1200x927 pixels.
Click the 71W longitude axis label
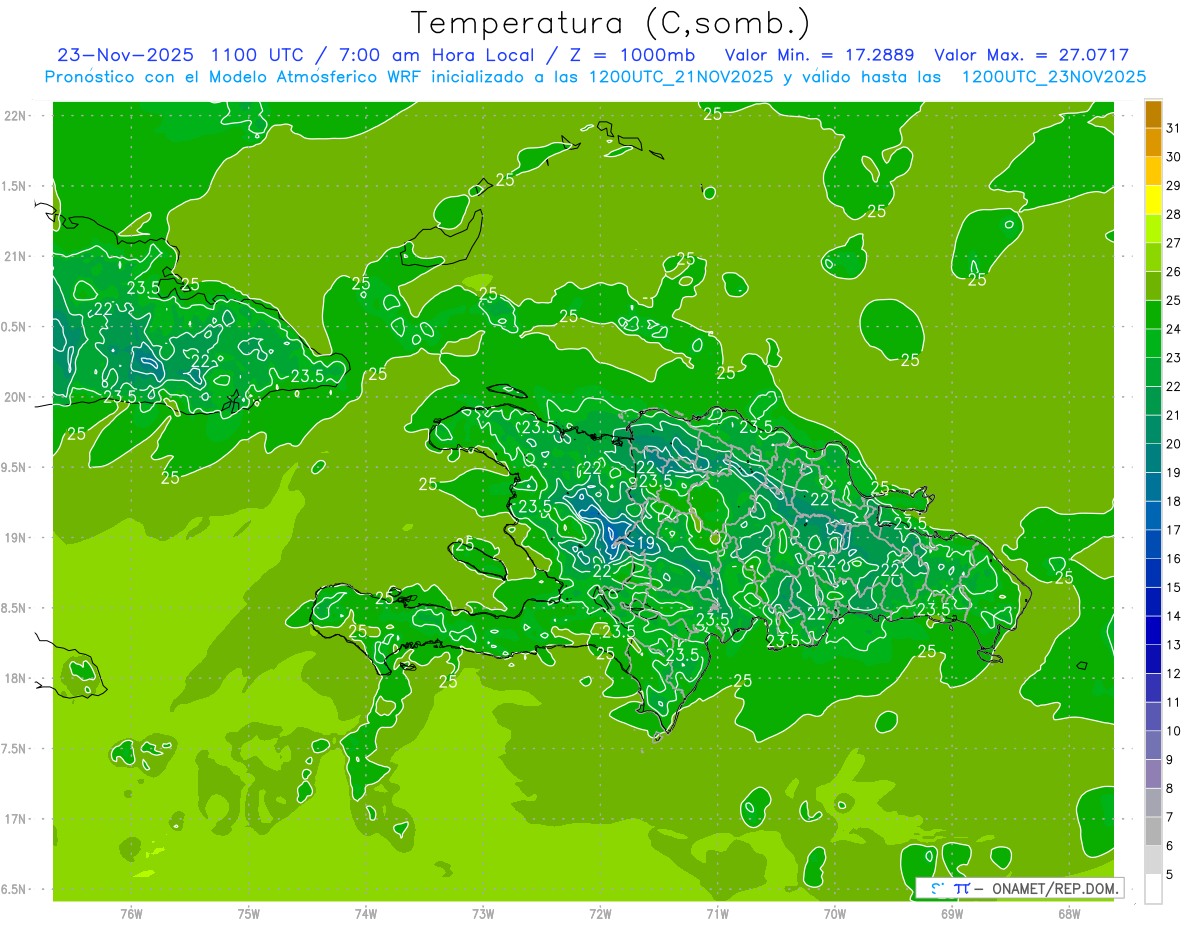(x=717, y=914)
